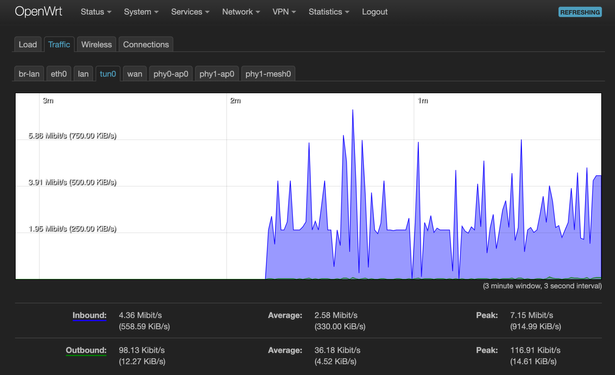615x375 pixels.
Task: Click the green underlined Outbound label
Action: pyautogui.click(x=86, y=350)
